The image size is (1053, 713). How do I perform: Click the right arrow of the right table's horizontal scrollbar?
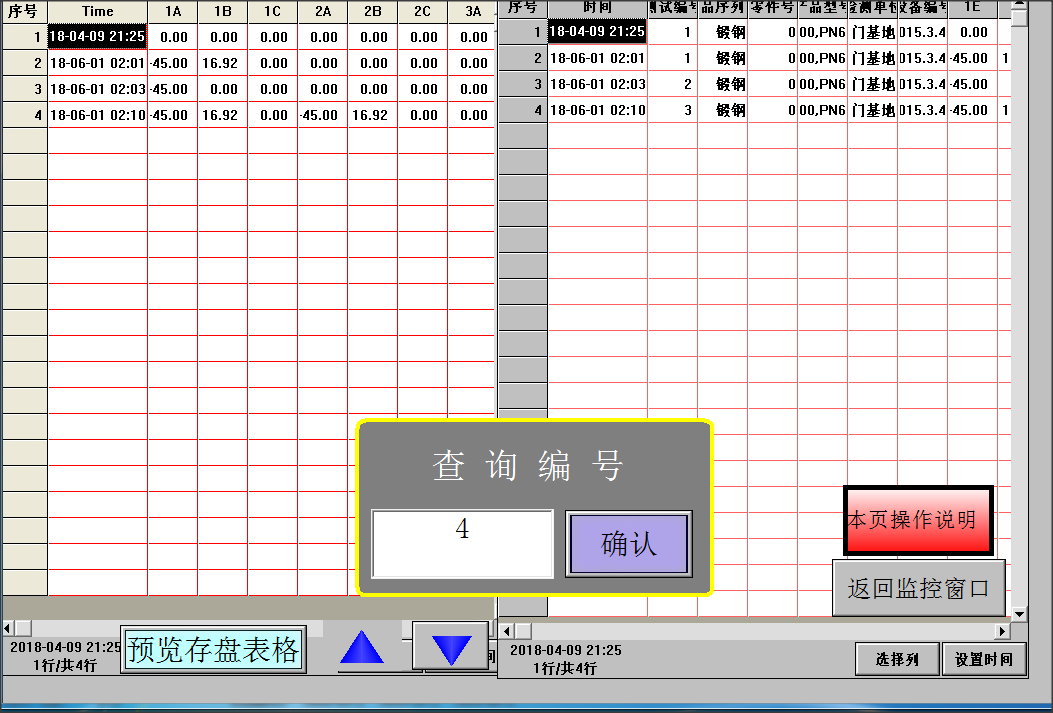click(1001, 630)
